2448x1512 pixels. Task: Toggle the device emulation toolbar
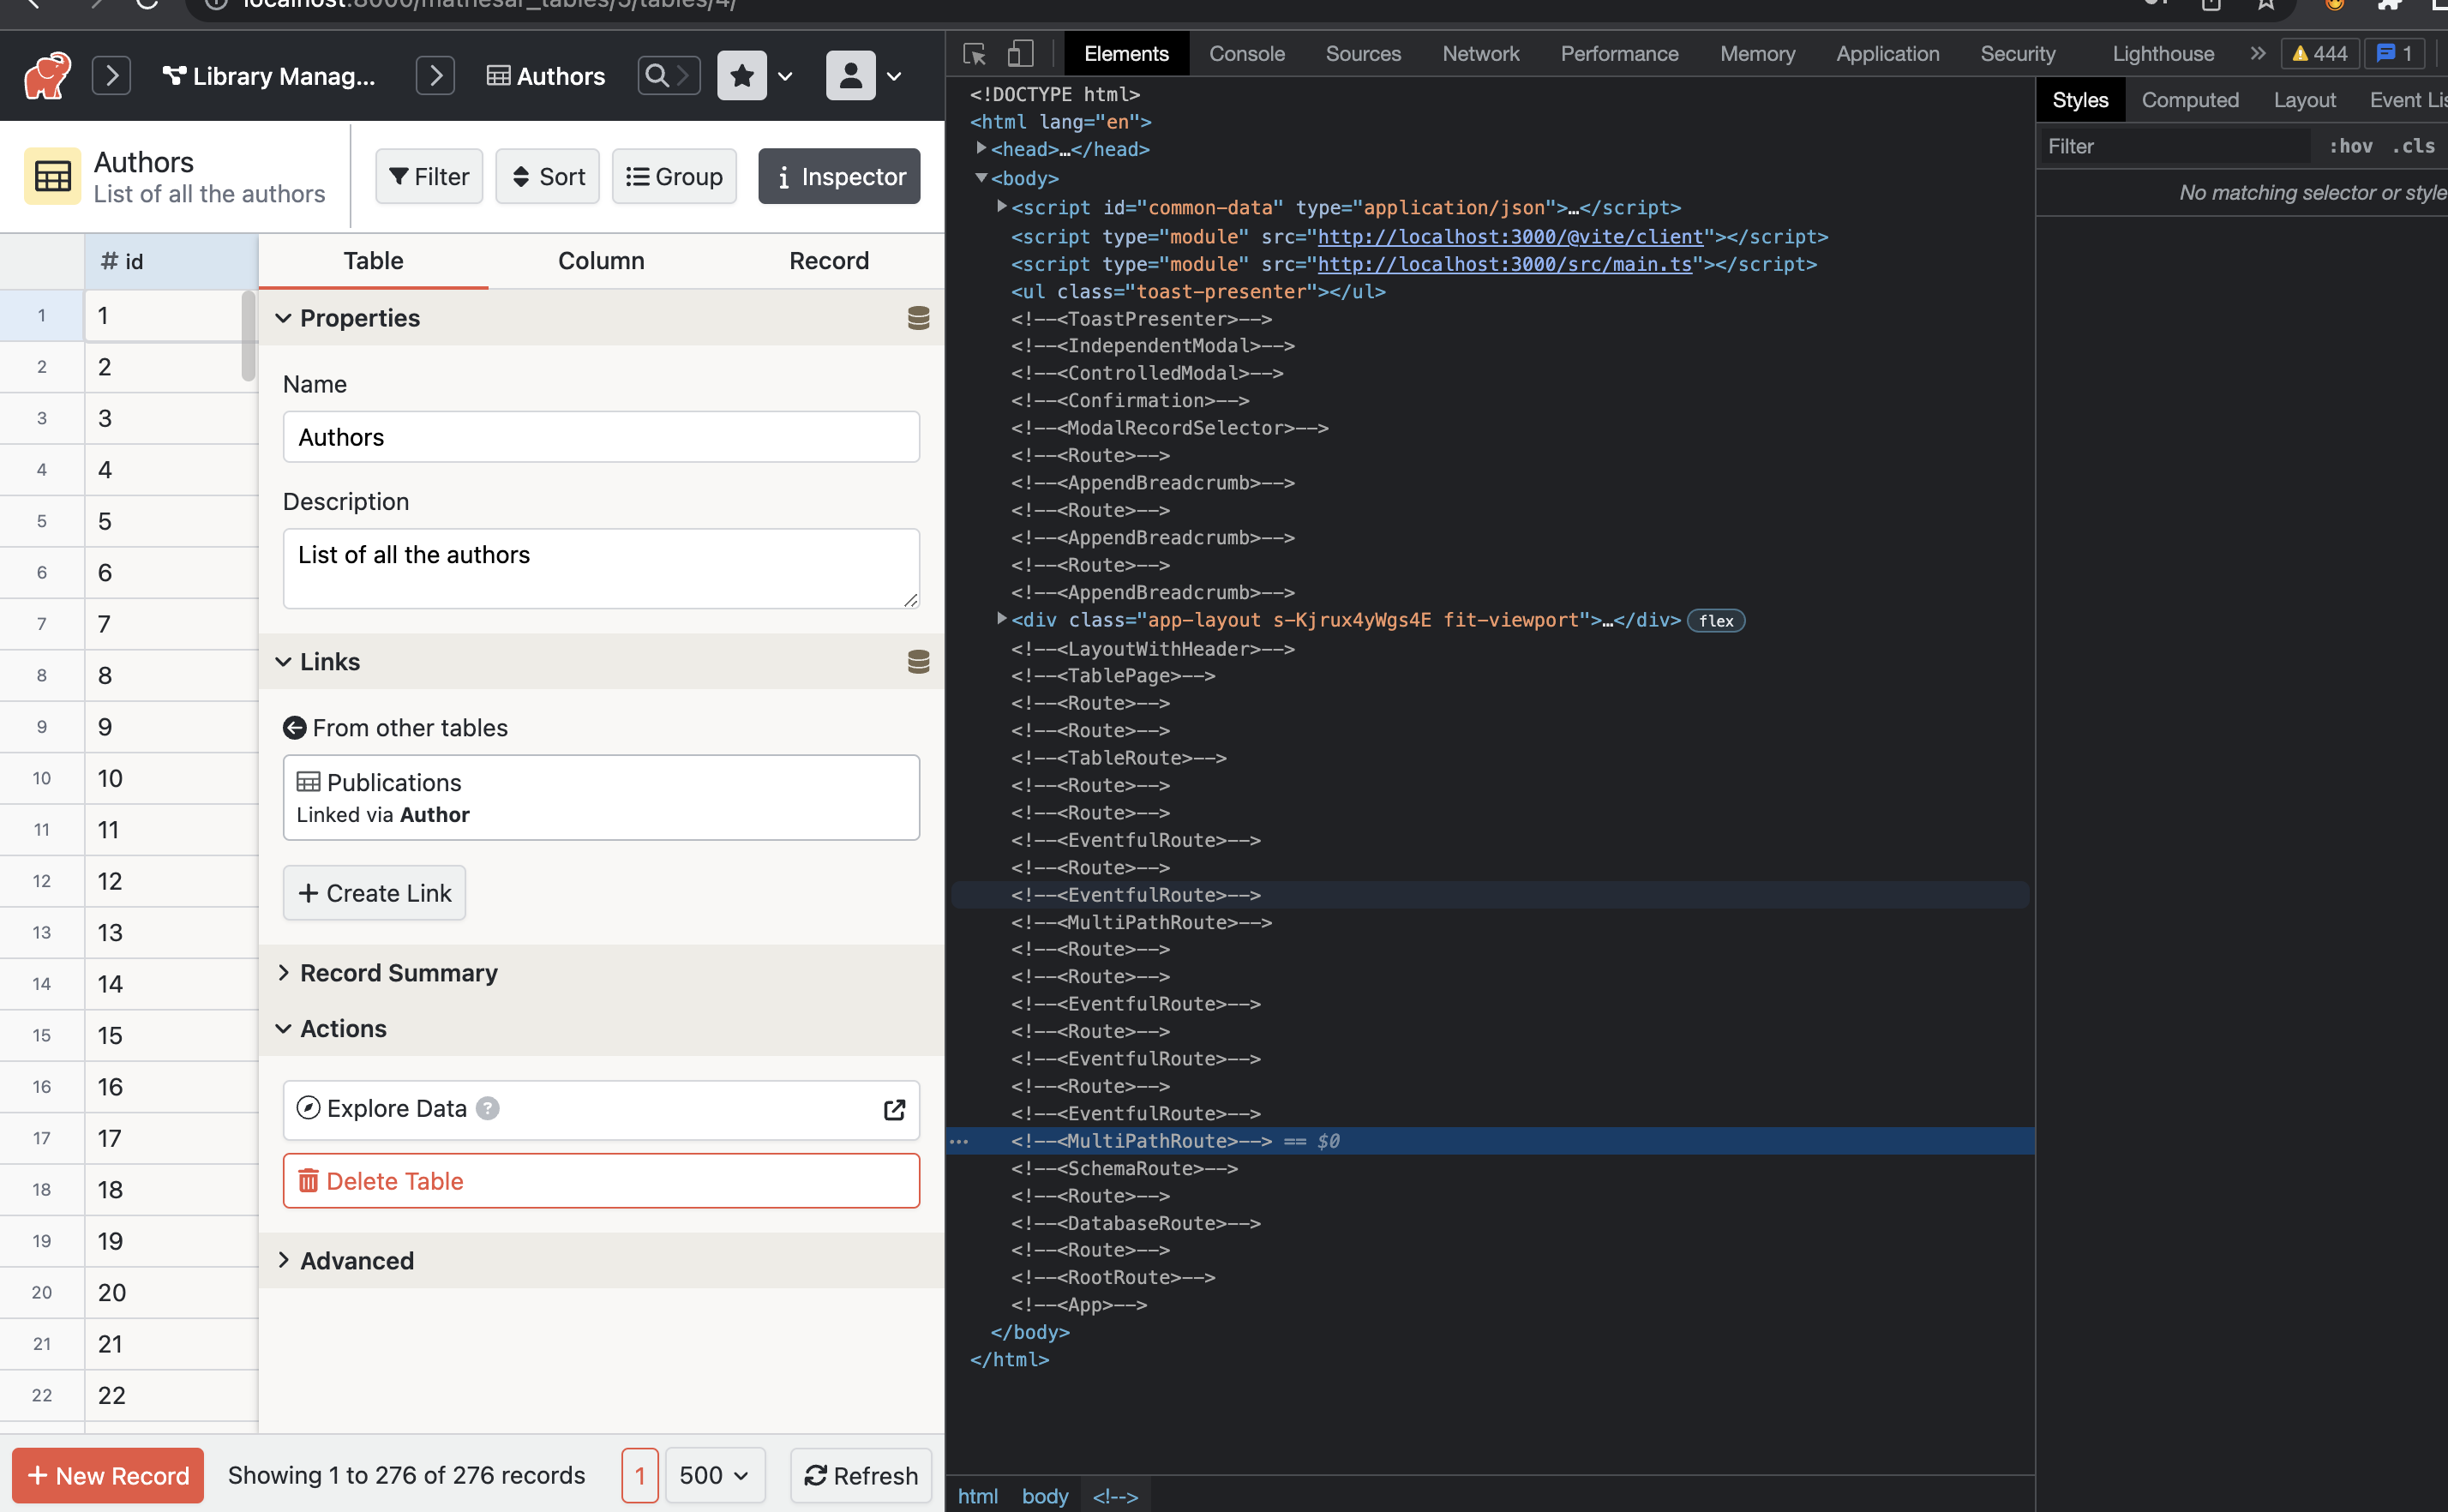1020,54
